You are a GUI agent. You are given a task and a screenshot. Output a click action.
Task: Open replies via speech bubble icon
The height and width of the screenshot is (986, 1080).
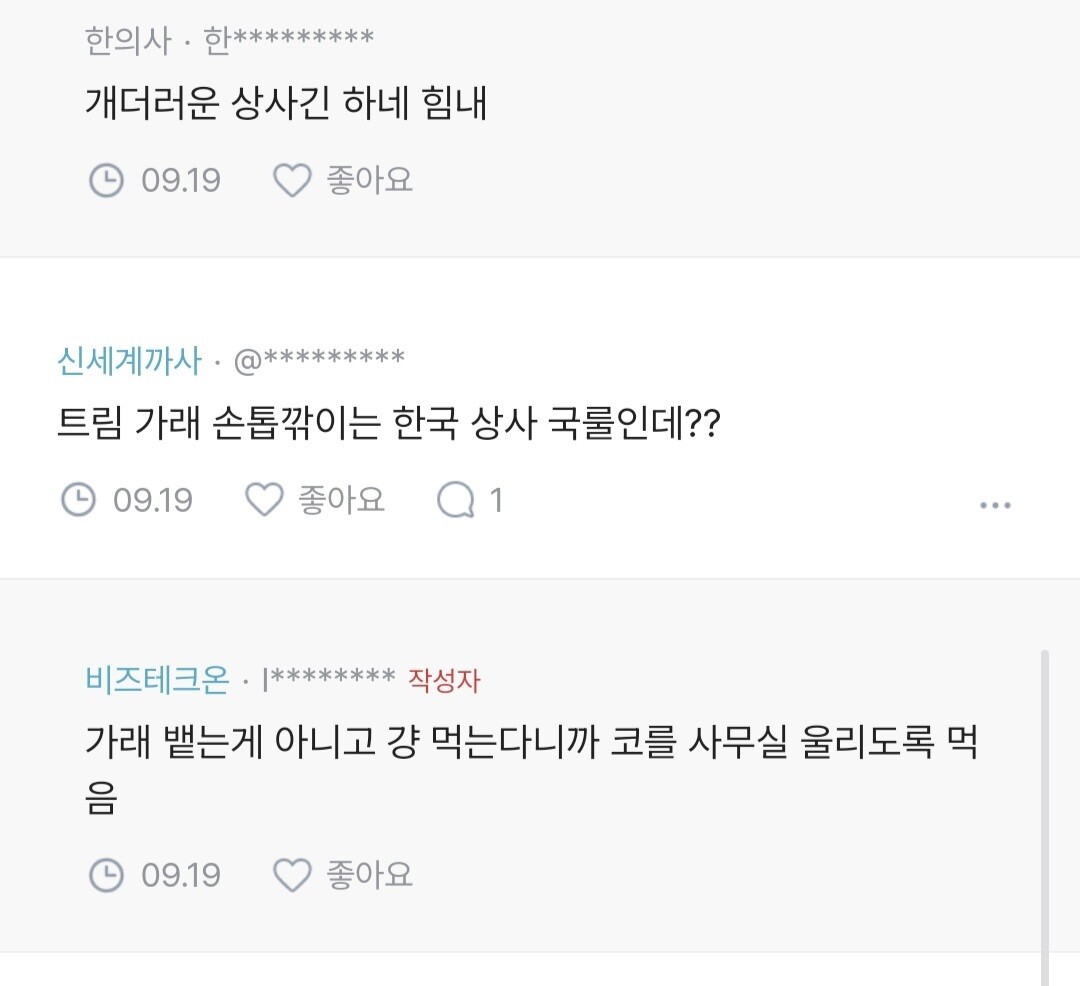click(455, 500)
